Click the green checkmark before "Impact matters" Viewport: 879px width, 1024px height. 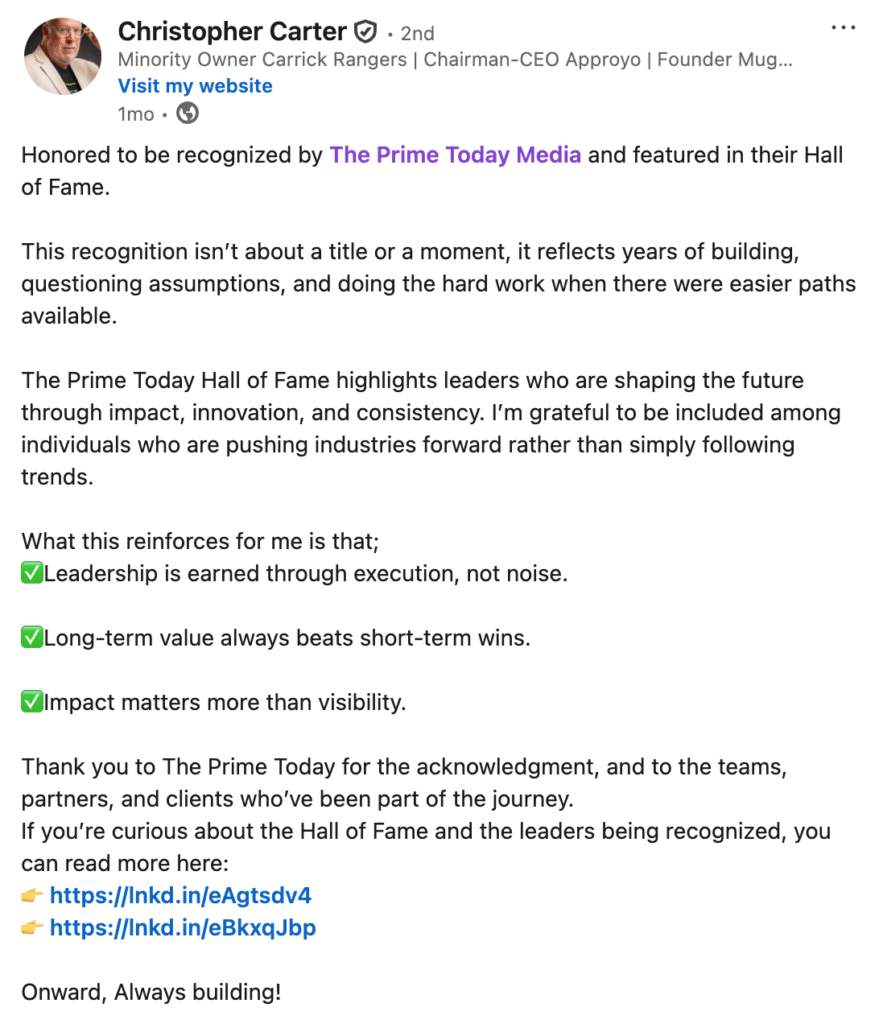click(32, 702)
